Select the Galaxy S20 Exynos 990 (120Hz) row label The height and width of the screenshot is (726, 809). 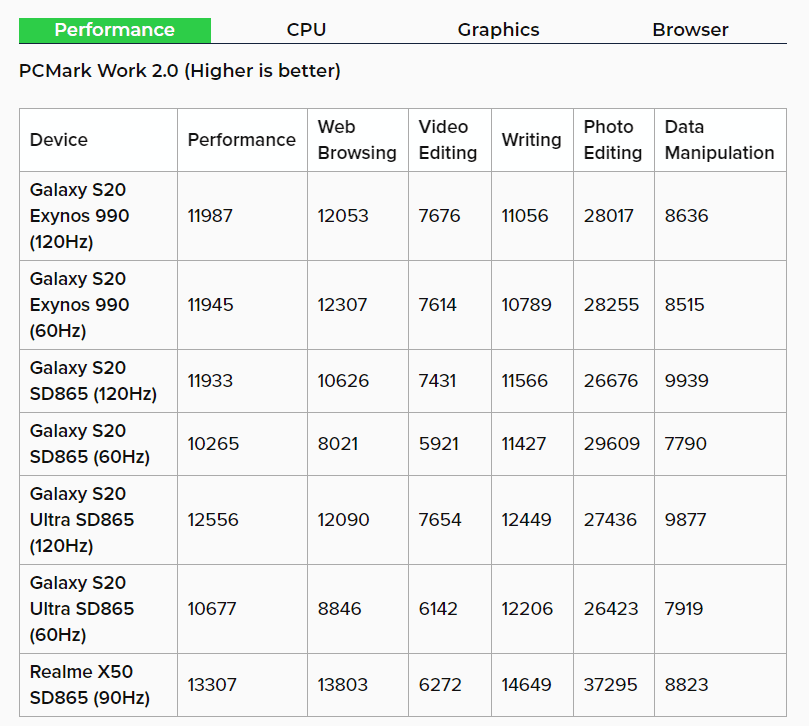[x=79, y=216]
